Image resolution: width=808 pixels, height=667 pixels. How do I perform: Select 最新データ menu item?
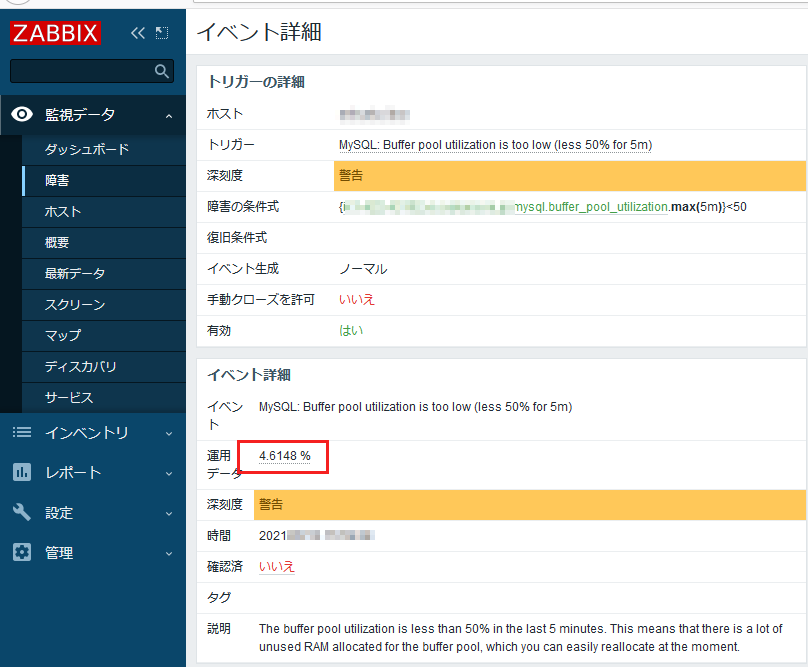[x=75, y=273]
